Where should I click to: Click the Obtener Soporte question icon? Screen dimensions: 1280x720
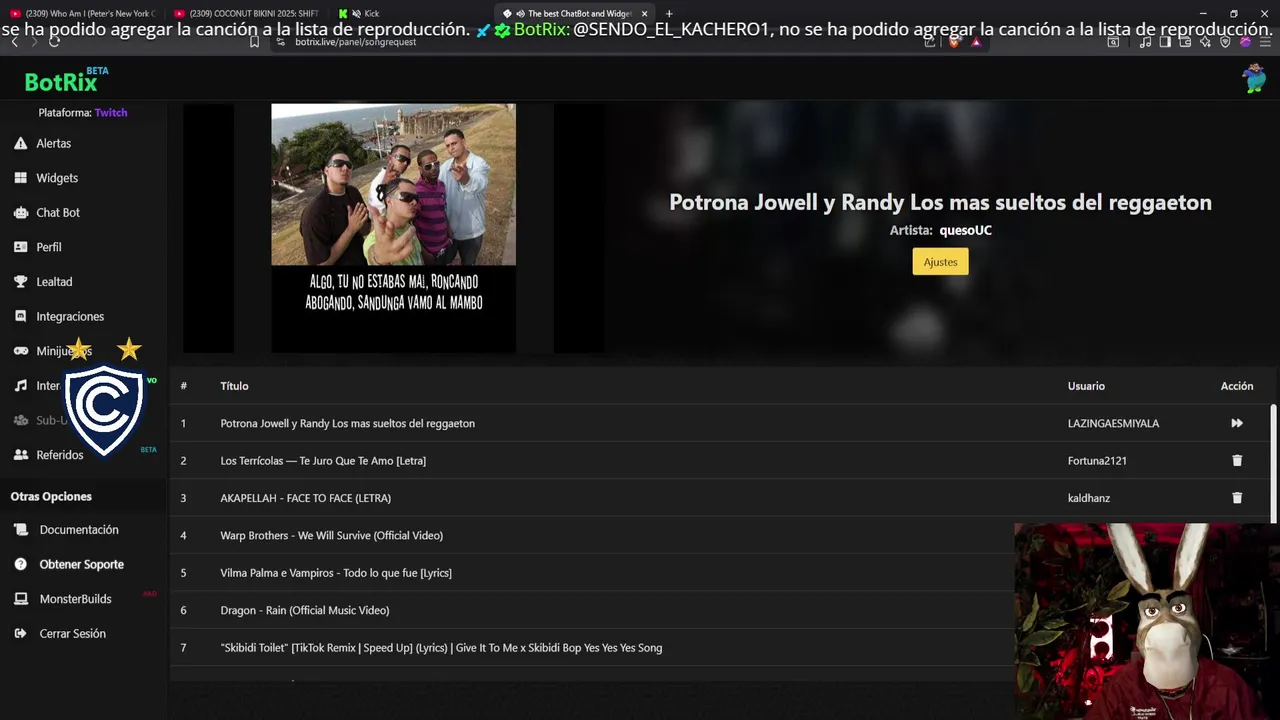coord(20,564)
